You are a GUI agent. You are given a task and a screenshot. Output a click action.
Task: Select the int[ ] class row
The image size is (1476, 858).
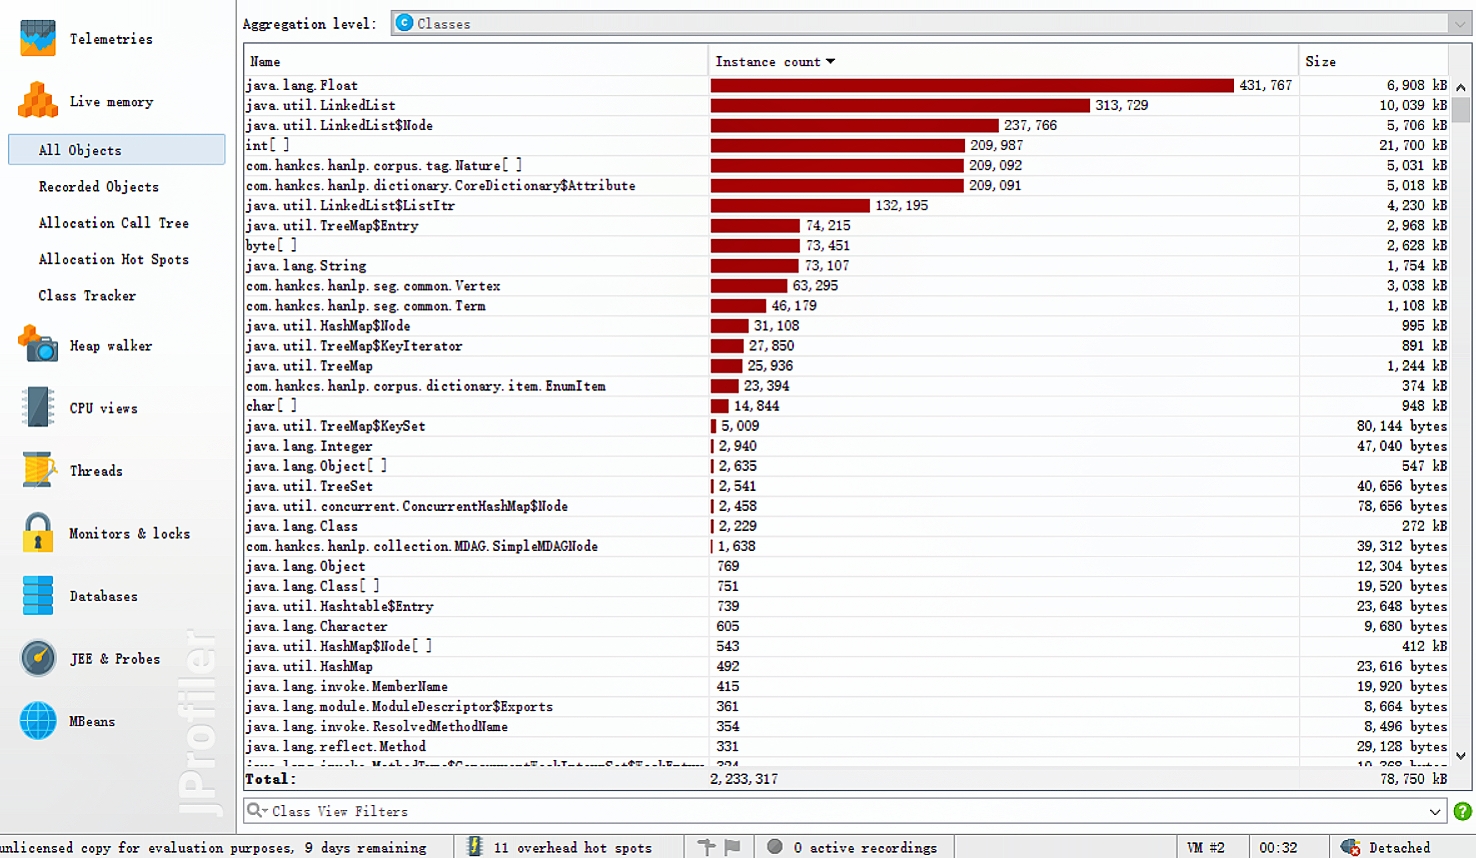[x=847, y=146]
